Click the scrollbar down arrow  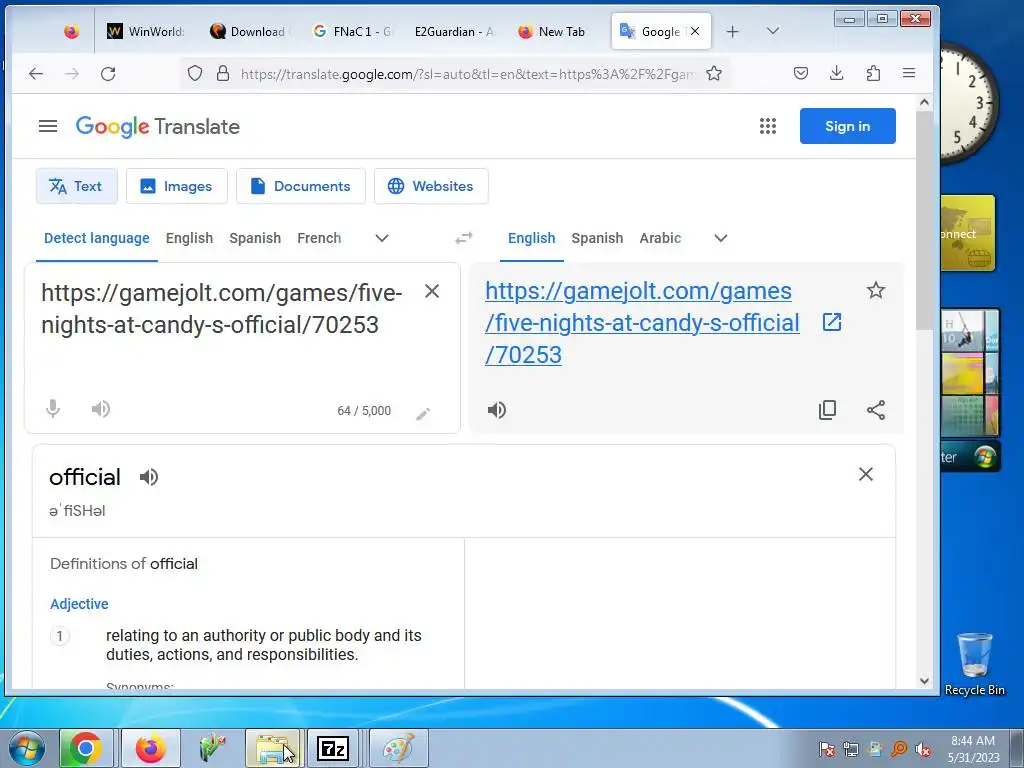[924, 680]
